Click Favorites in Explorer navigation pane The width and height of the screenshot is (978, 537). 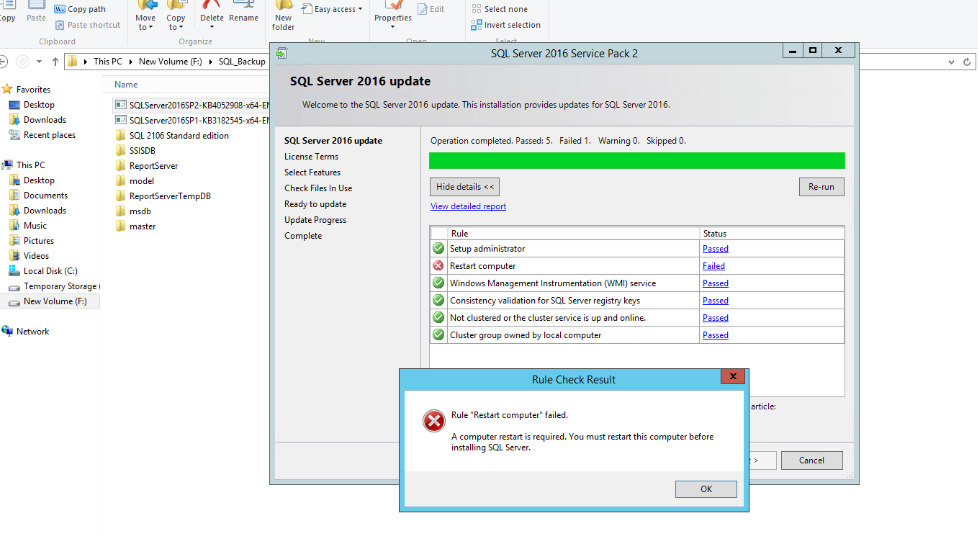33,90
